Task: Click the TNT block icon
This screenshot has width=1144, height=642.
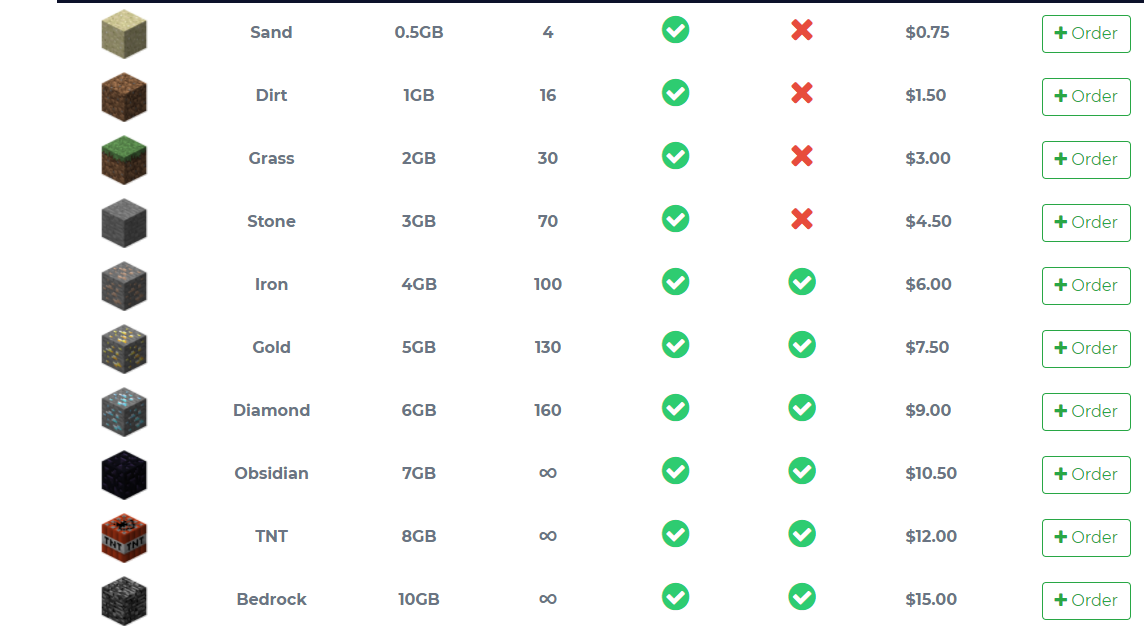Action: [124, 538]
